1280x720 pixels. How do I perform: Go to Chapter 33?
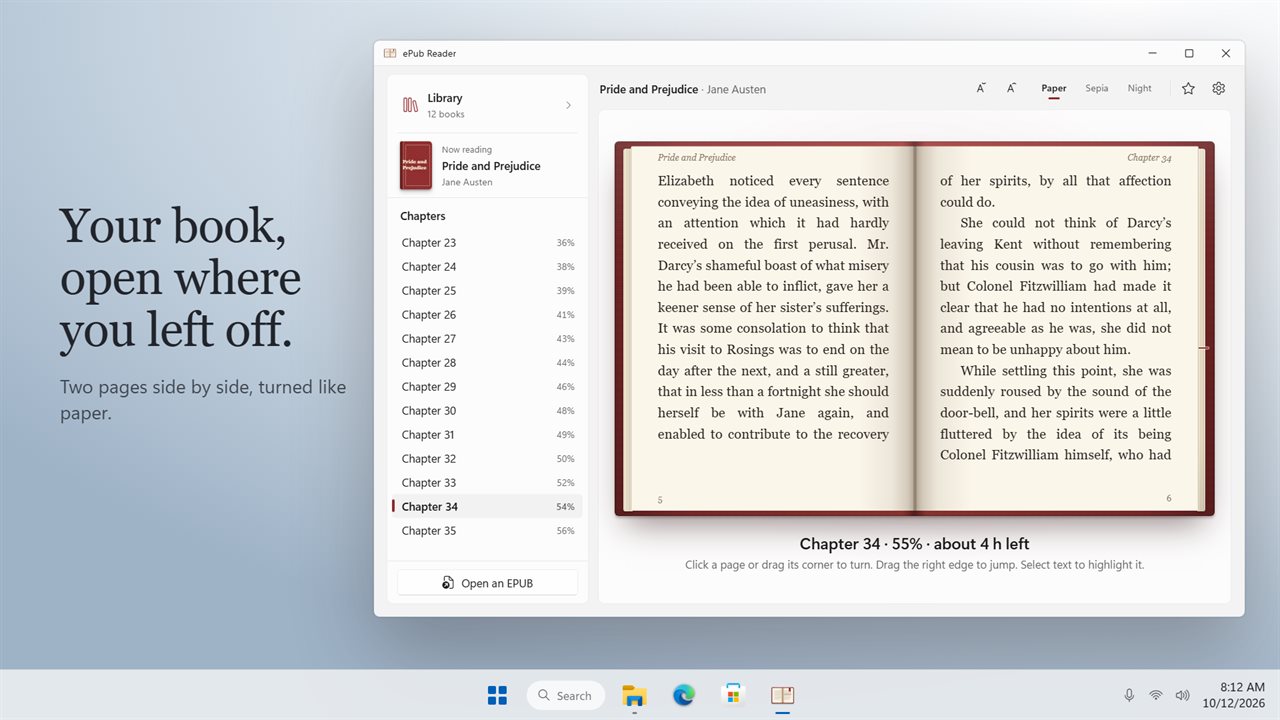(x=487, y=483)
